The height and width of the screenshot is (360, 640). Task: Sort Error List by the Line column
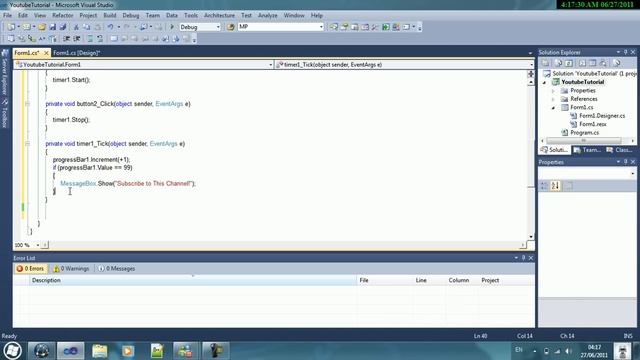[x=429, y=280]
